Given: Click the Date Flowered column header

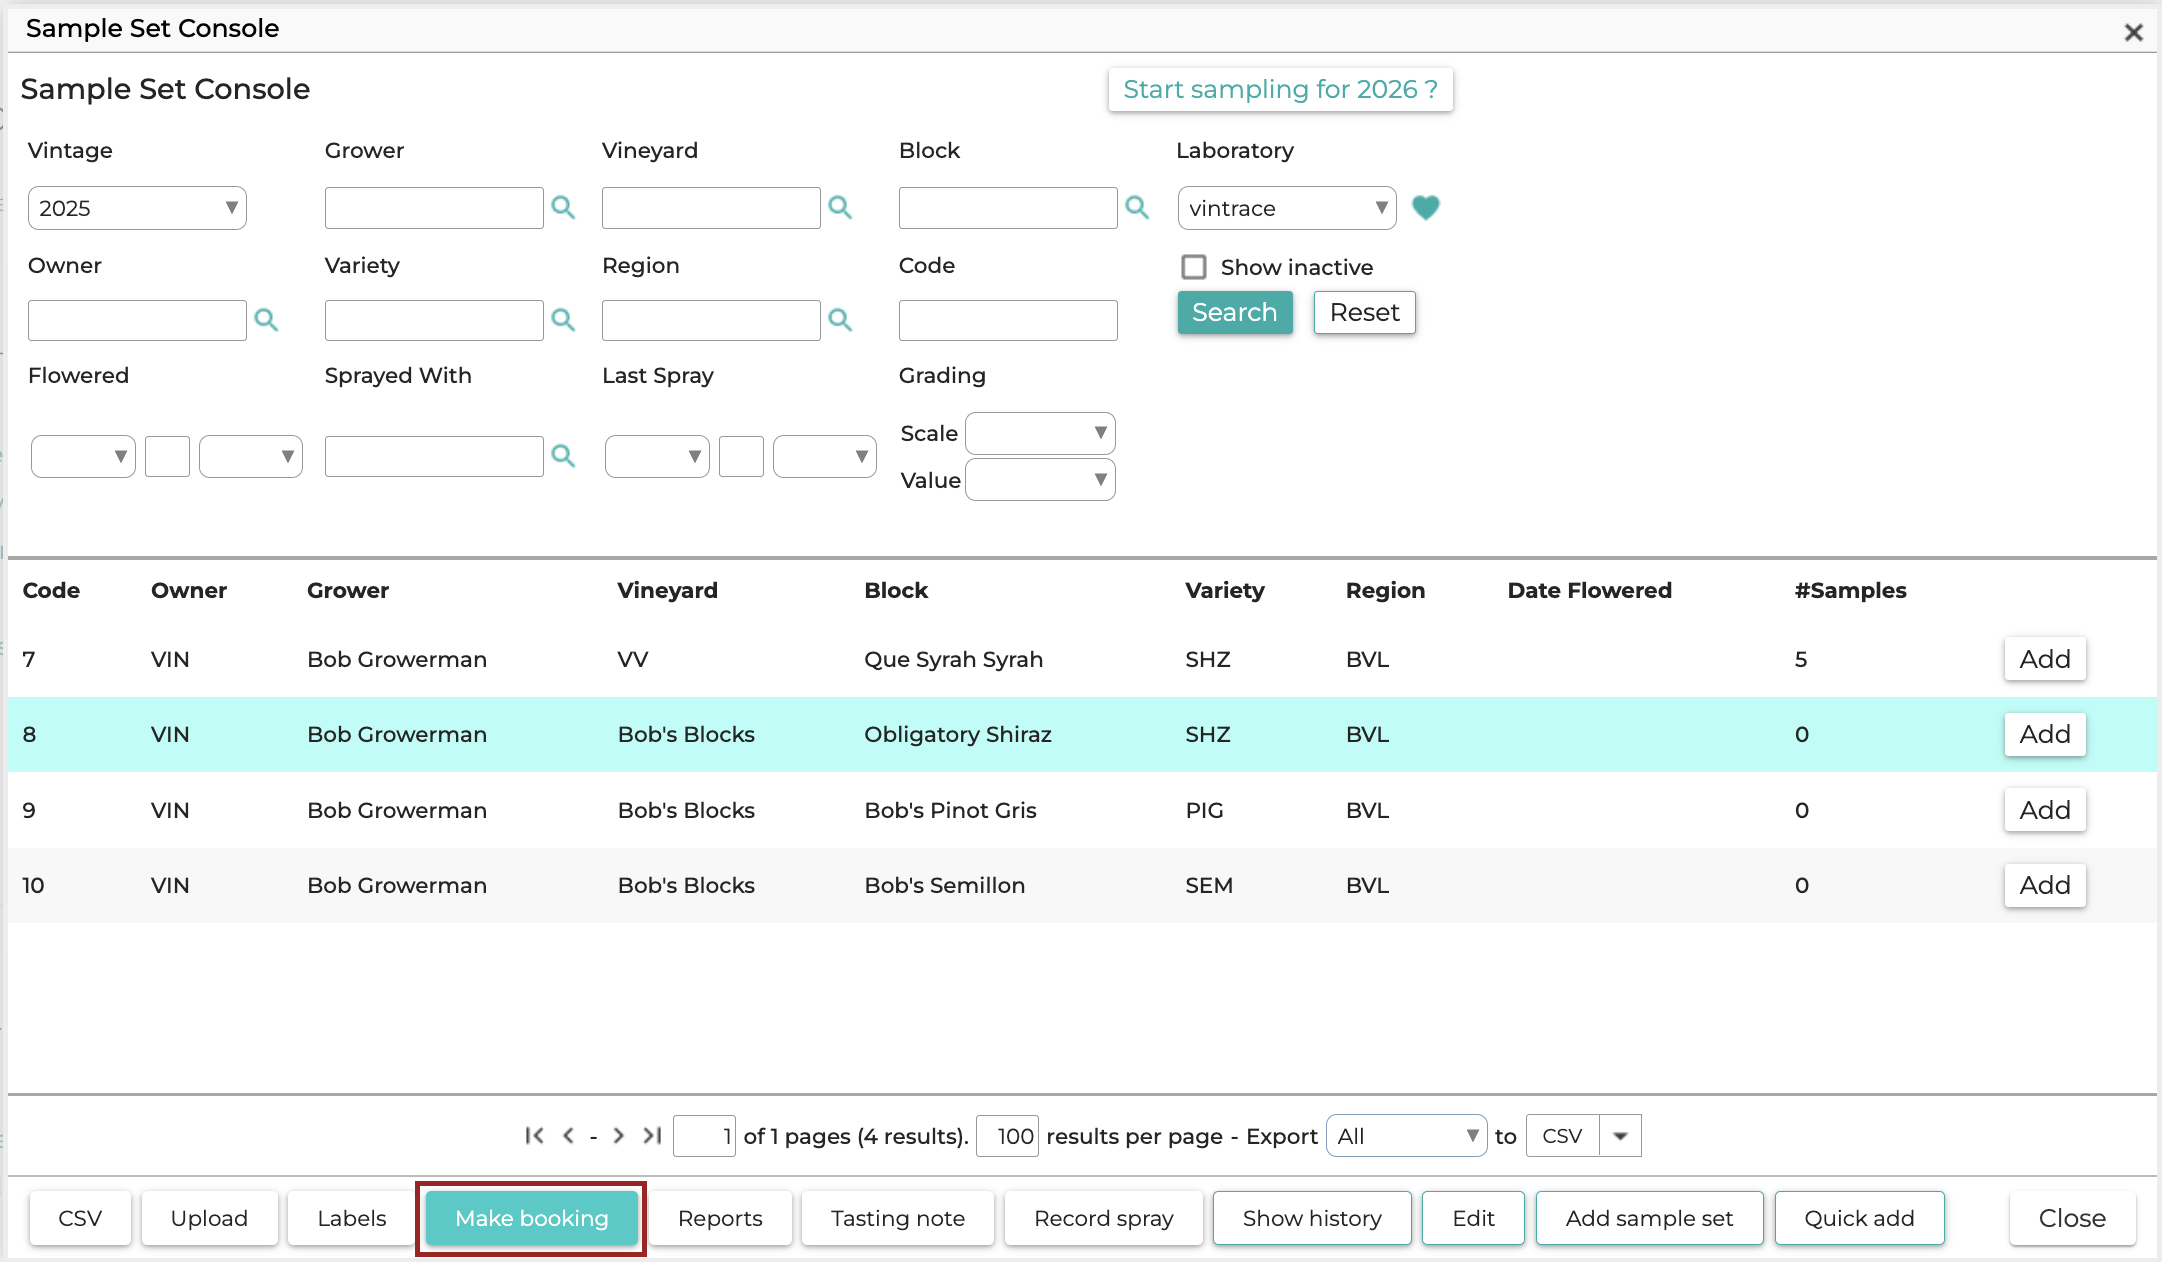Looking at the screenshot, I should tap(1589, 590).
